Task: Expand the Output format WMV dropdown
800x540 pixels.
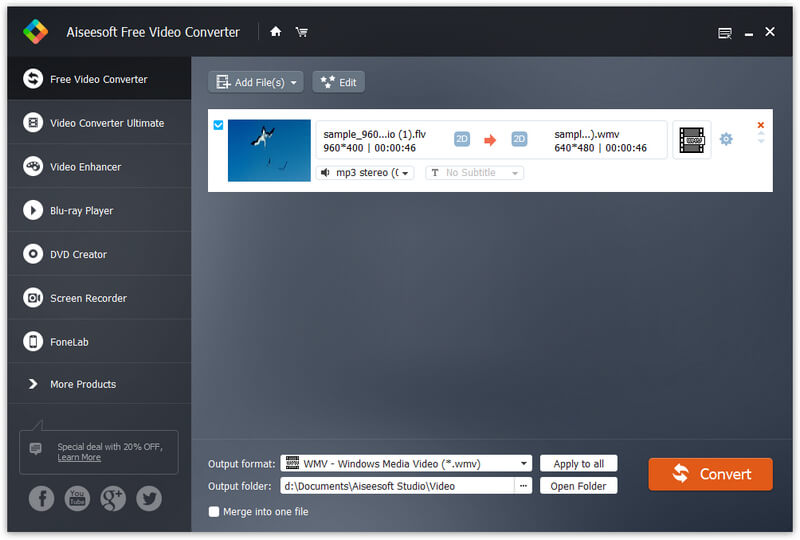Action: tap(525, 463)
